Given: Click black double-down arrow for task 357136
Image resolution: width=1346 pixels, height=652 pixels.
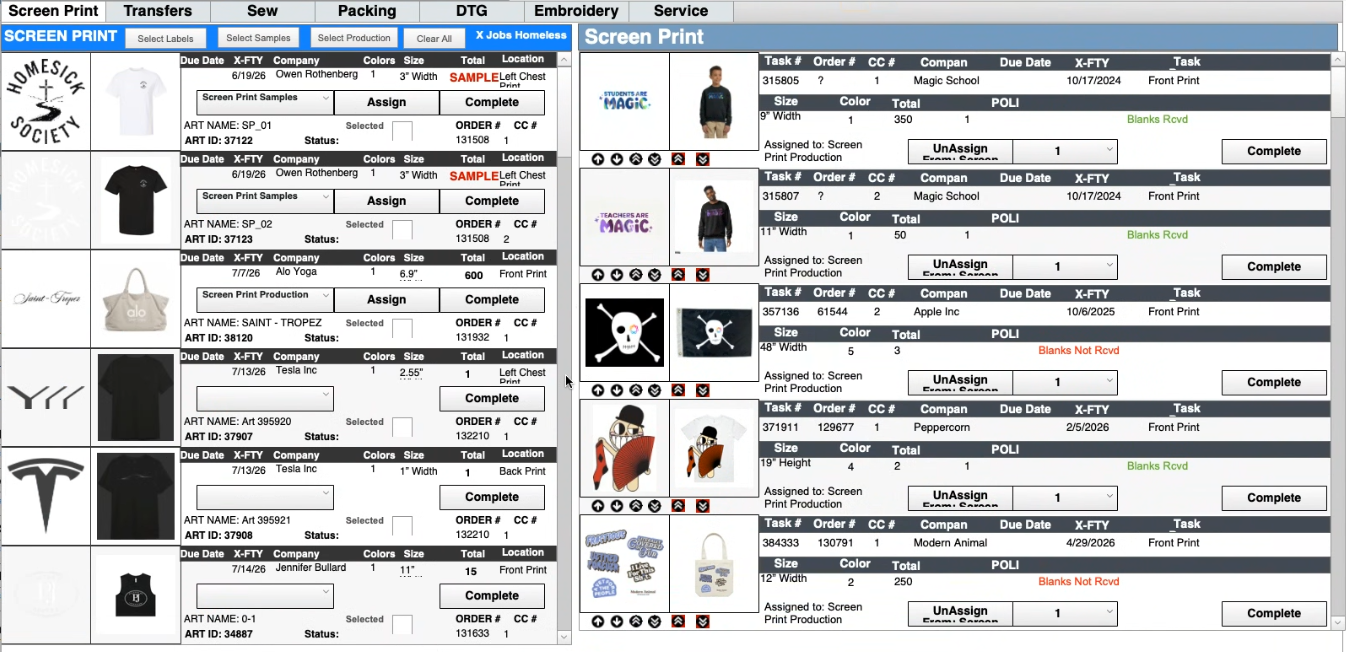Looking at the screenshot, I should click(654, 390).
